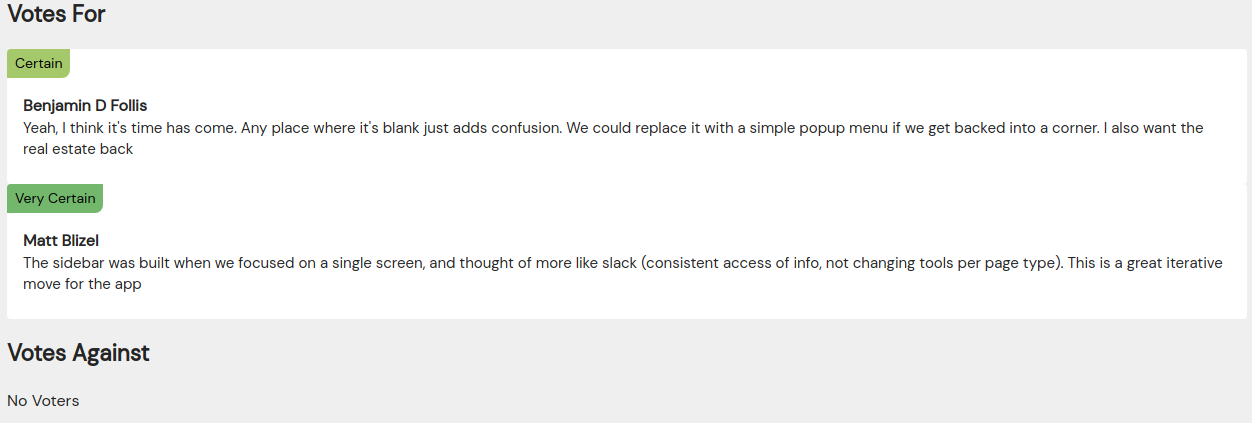Open Benjamin D Follis voter name
This screenshot has width=1252, height=423.
coord(85,105)
